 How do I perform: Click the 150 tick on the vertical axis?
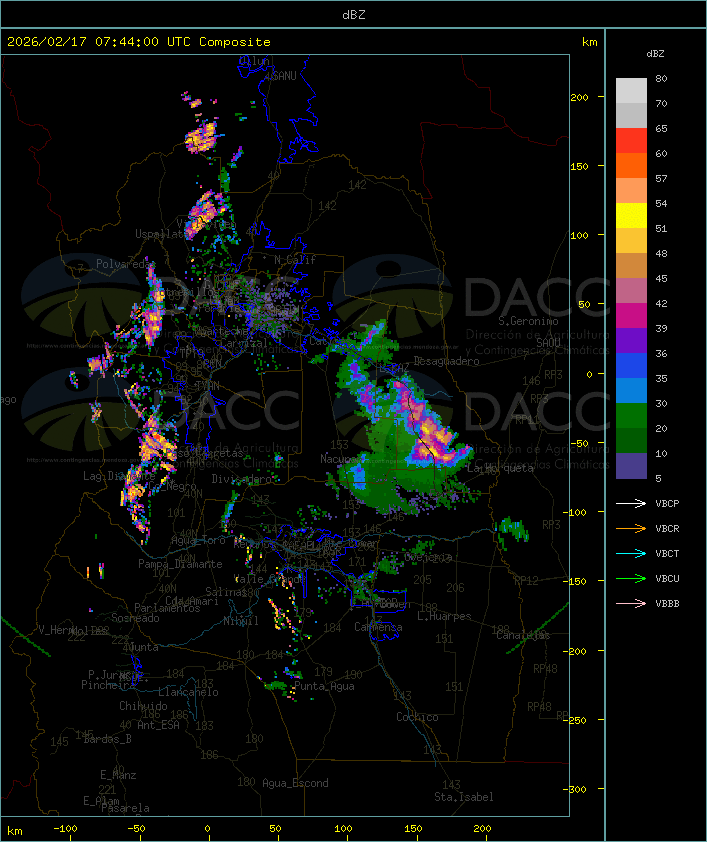click(579, 166)
